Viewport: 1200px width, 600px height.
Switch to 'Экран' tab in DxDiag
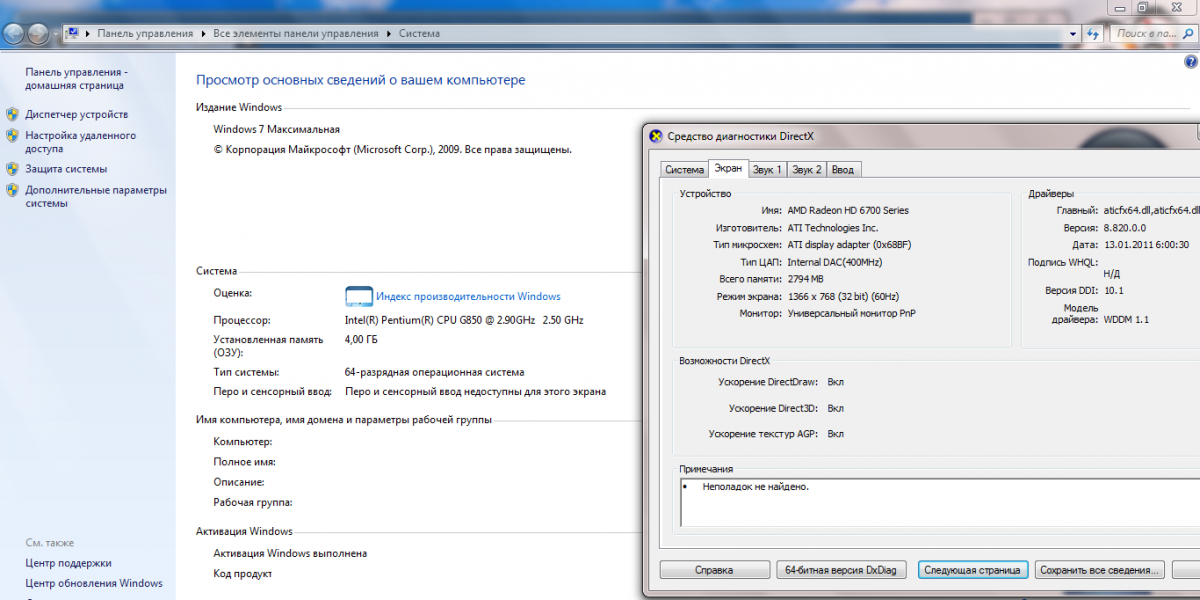tap(728, 169)
